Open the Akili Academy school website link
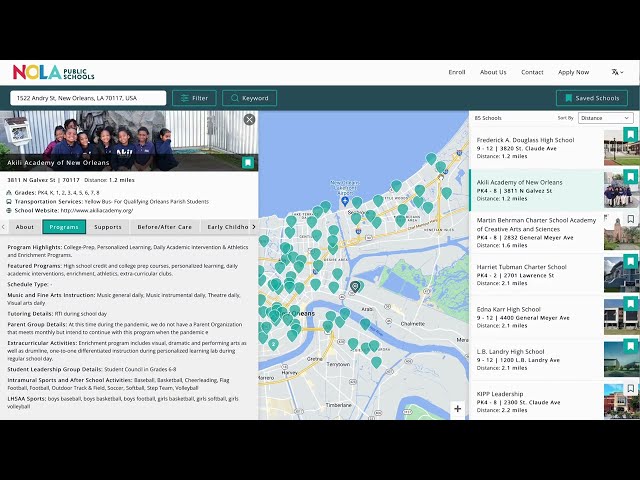The width and height of the screenshot is (640, 480). click(x=97, y=211)
